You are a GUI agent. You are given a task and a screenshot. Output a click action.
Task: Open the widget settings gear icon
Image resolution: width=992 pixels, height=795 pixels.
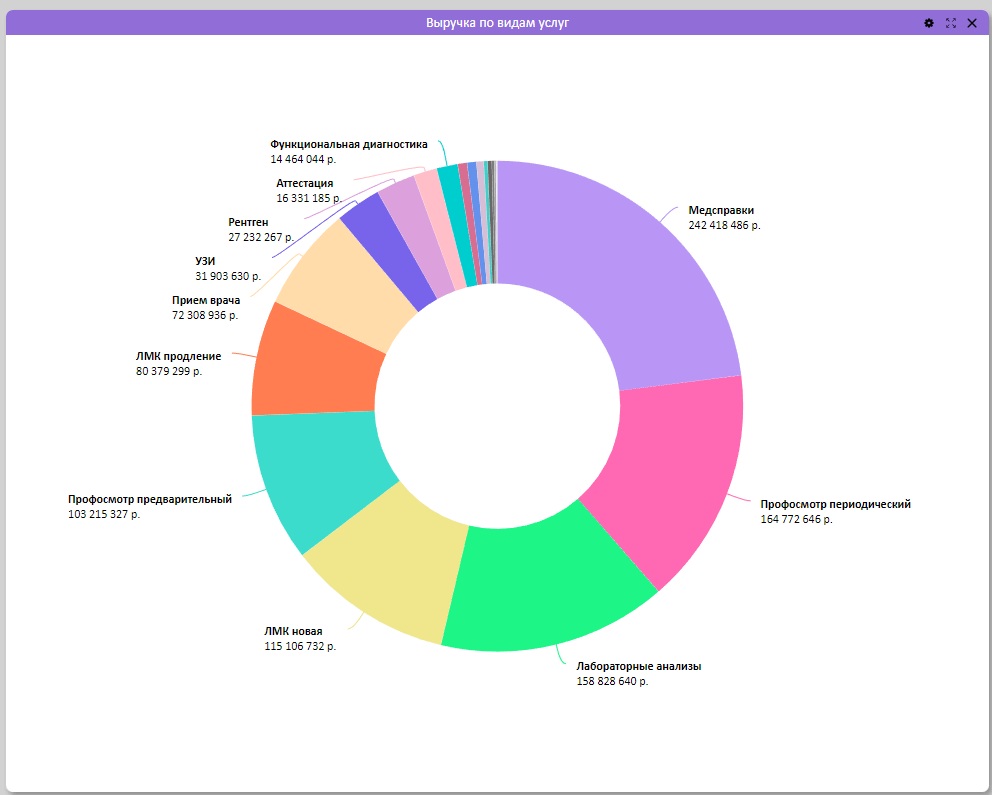point(928,23)
